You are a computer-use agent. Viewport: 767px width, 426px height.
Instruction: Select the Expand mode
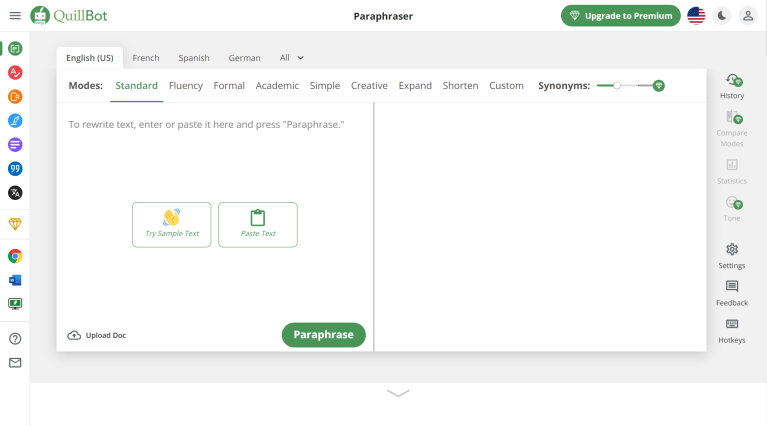click(415, 86)
